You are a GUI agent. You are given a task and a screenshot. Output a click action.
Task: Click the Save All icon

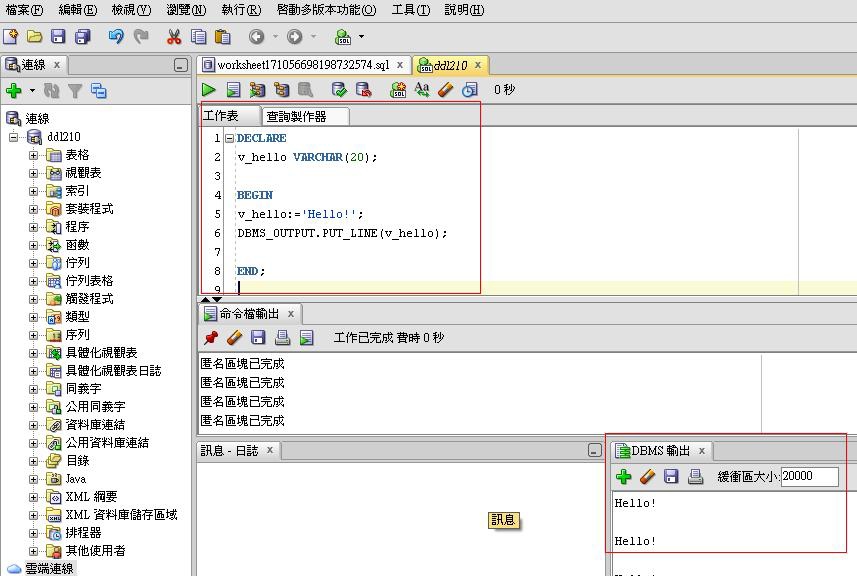(83, 37)
